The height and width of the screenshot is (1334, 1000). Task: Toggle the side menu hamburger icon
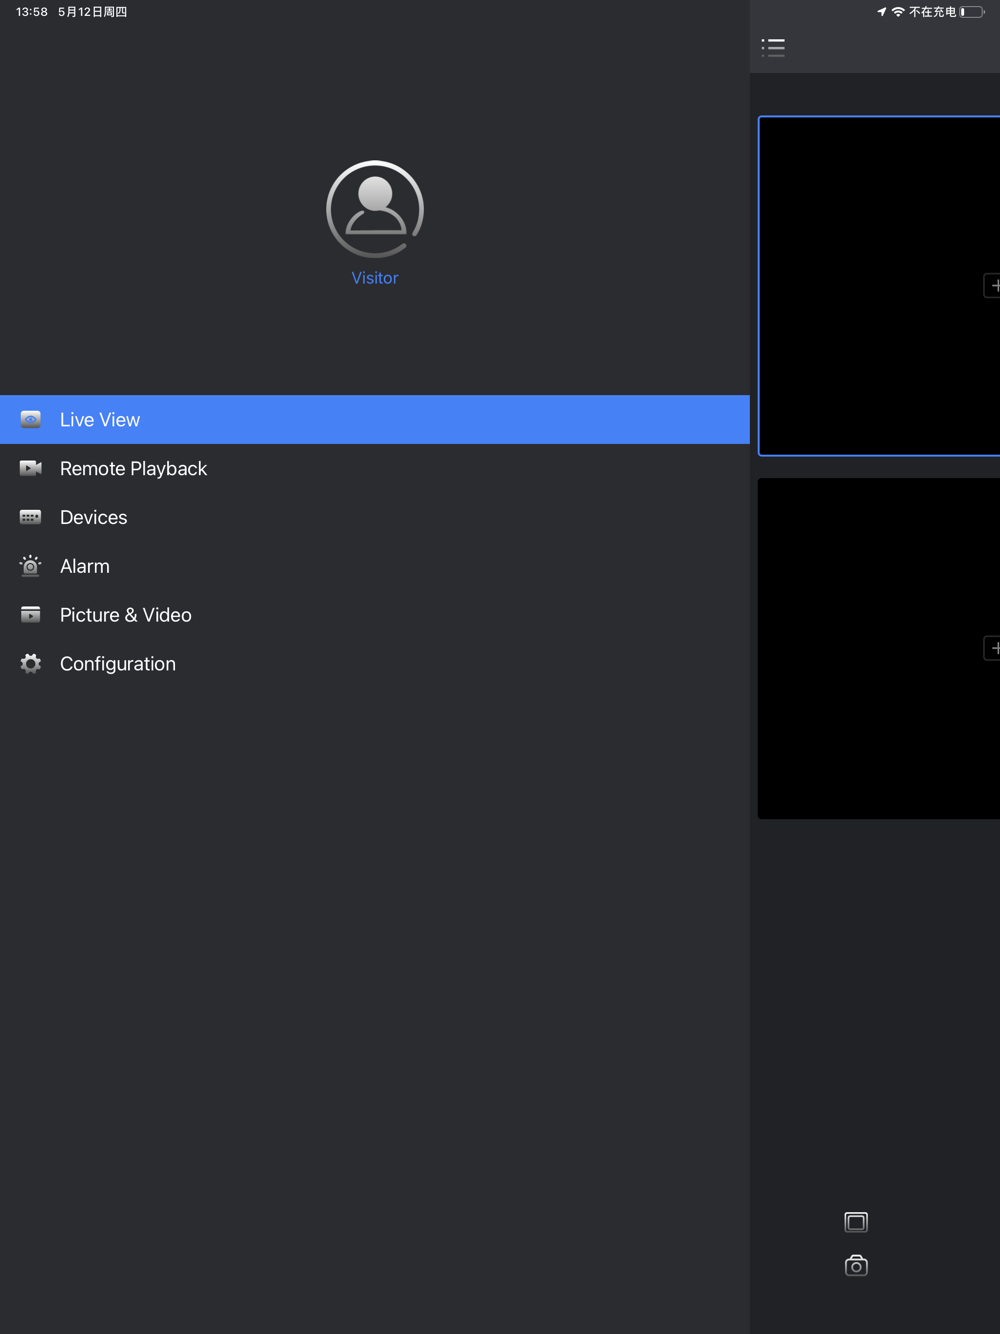[x=773, y=47]
